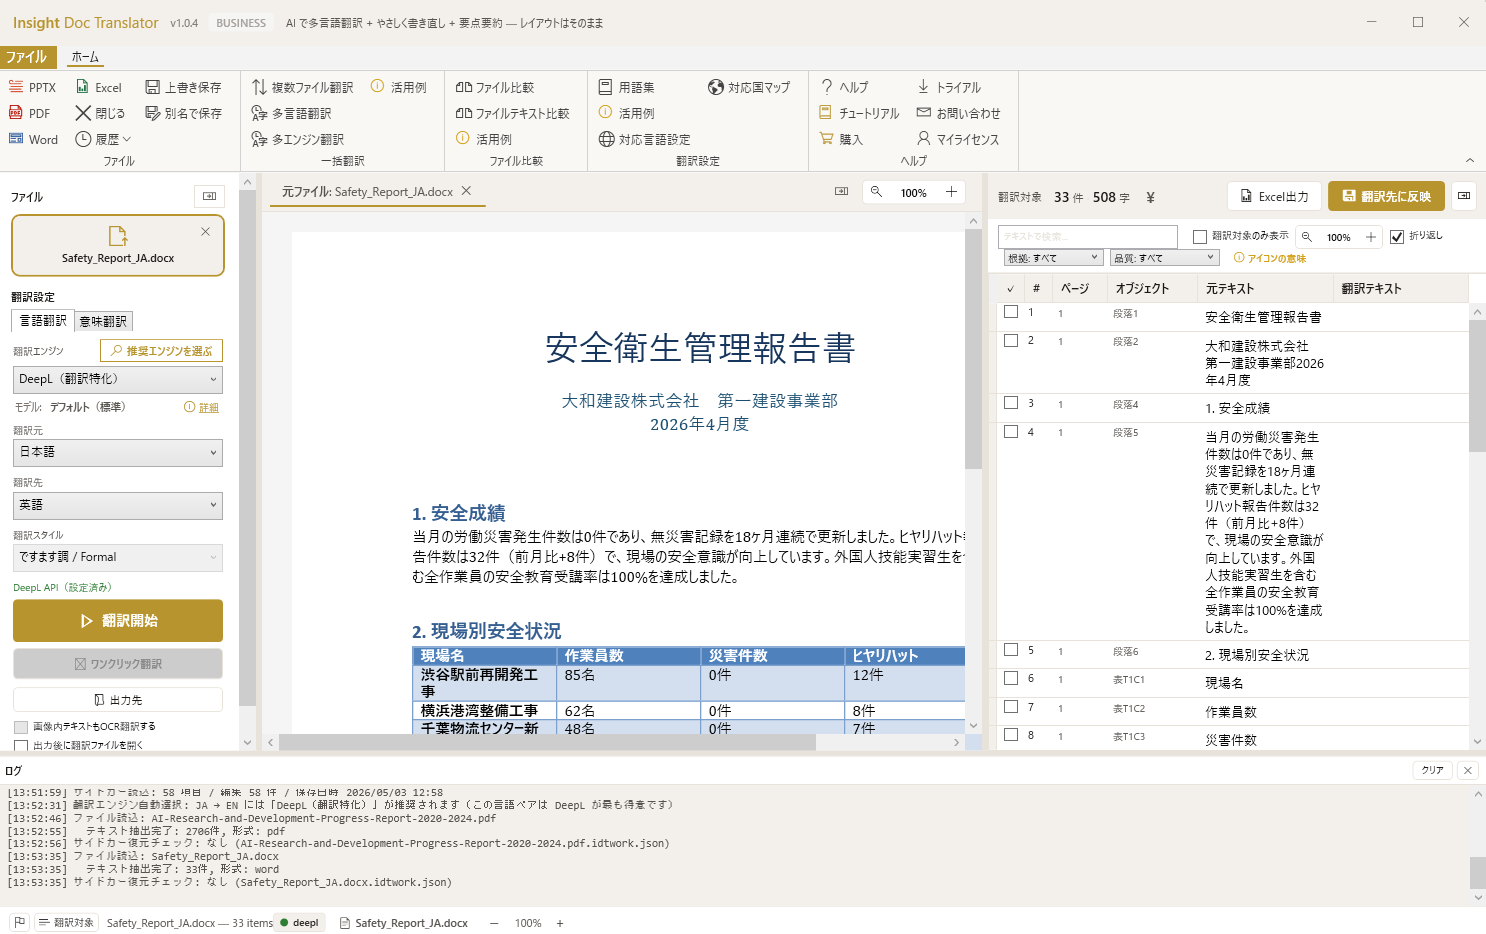Click Excel出力 export button
The image size is (1486, 934).
[1274, 196]
